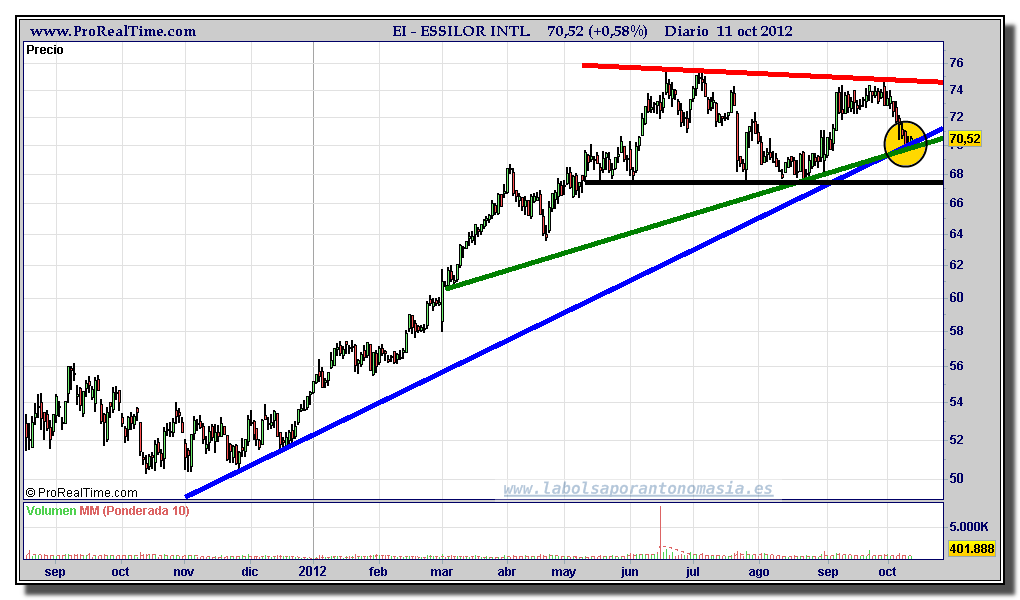Click the 401.888 volume value tag
The image size is (1020, 600).
(x=971, y=549)
